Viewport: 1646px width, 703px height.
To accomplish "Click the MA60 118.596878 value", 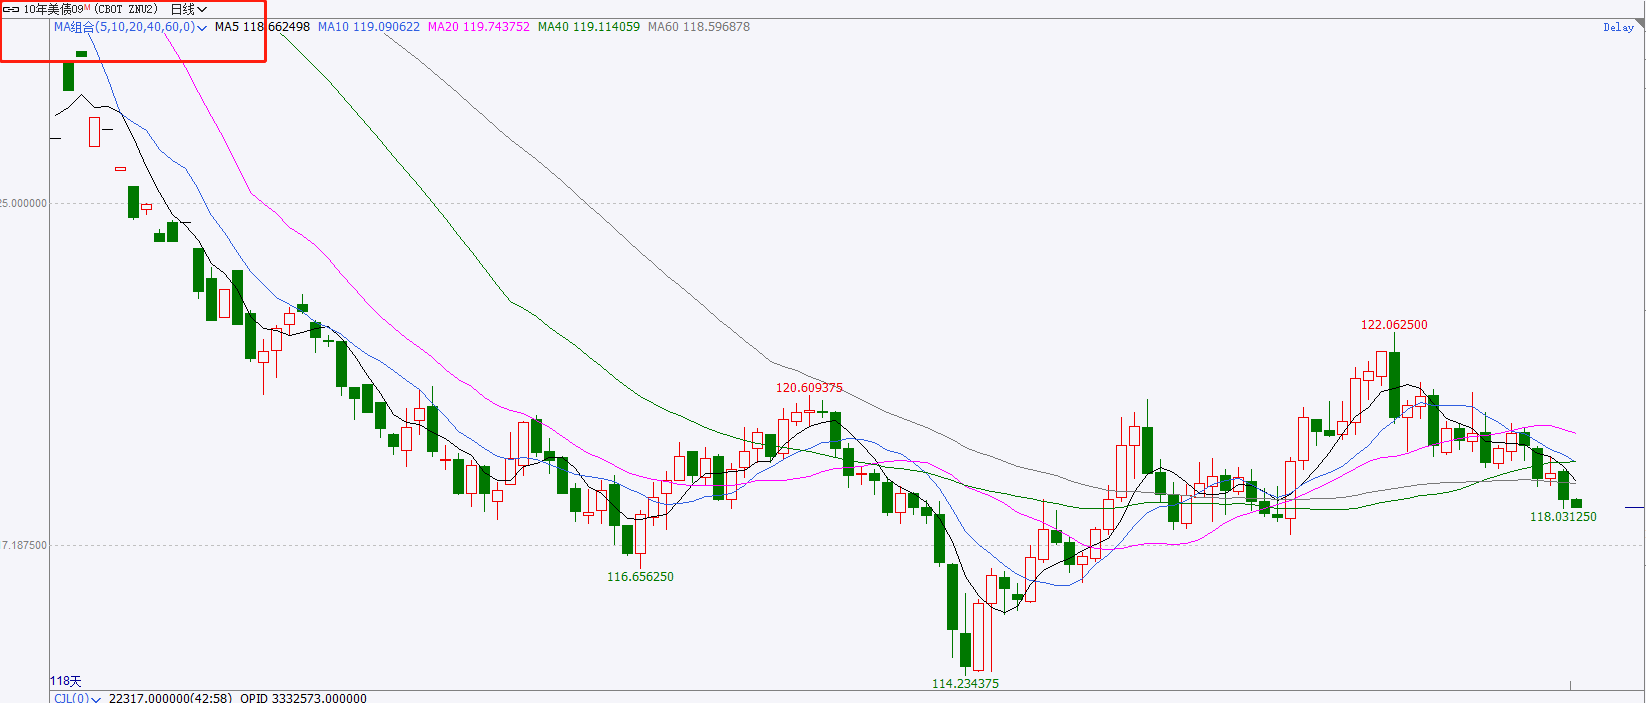I will [699, 27].
